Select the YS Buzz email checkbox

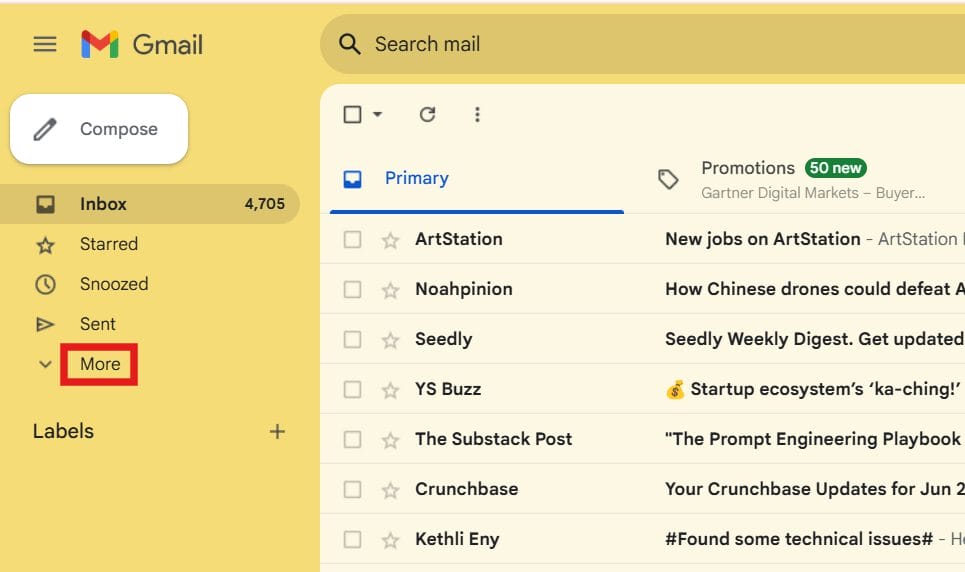(352, 389)
